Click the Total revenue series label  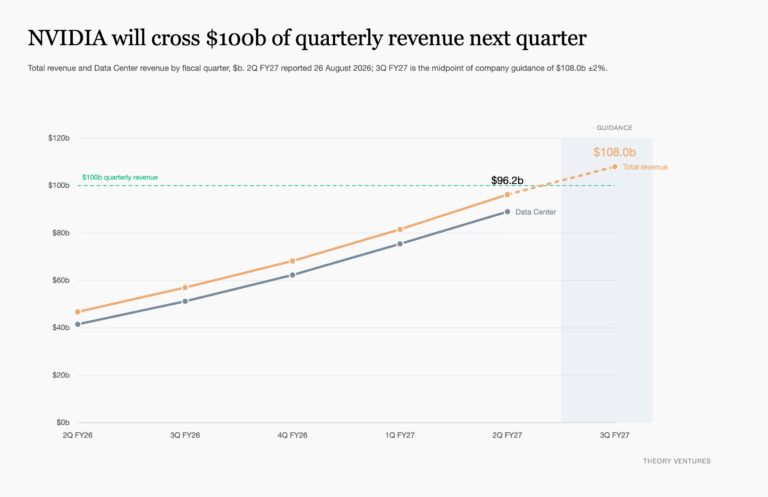click(x=645, y=167)
